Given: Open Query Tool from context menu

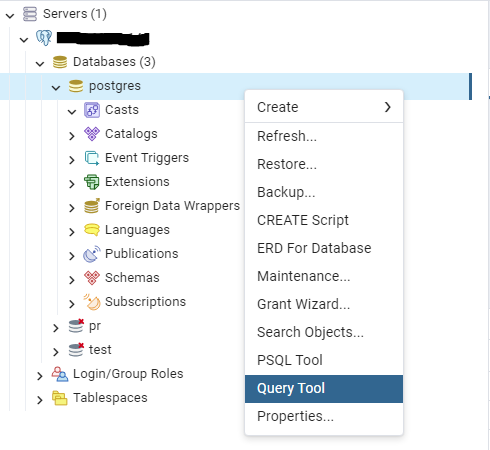Looking at the screenshot, I should click(324, 389).
